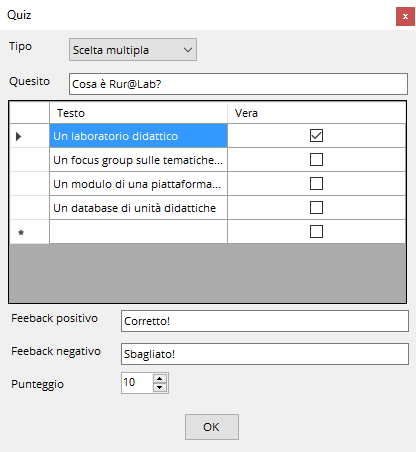This screenshot has width=416, height=452.
Task: Click the empty Testo cell in new row
Action: [x=138, y=232]
